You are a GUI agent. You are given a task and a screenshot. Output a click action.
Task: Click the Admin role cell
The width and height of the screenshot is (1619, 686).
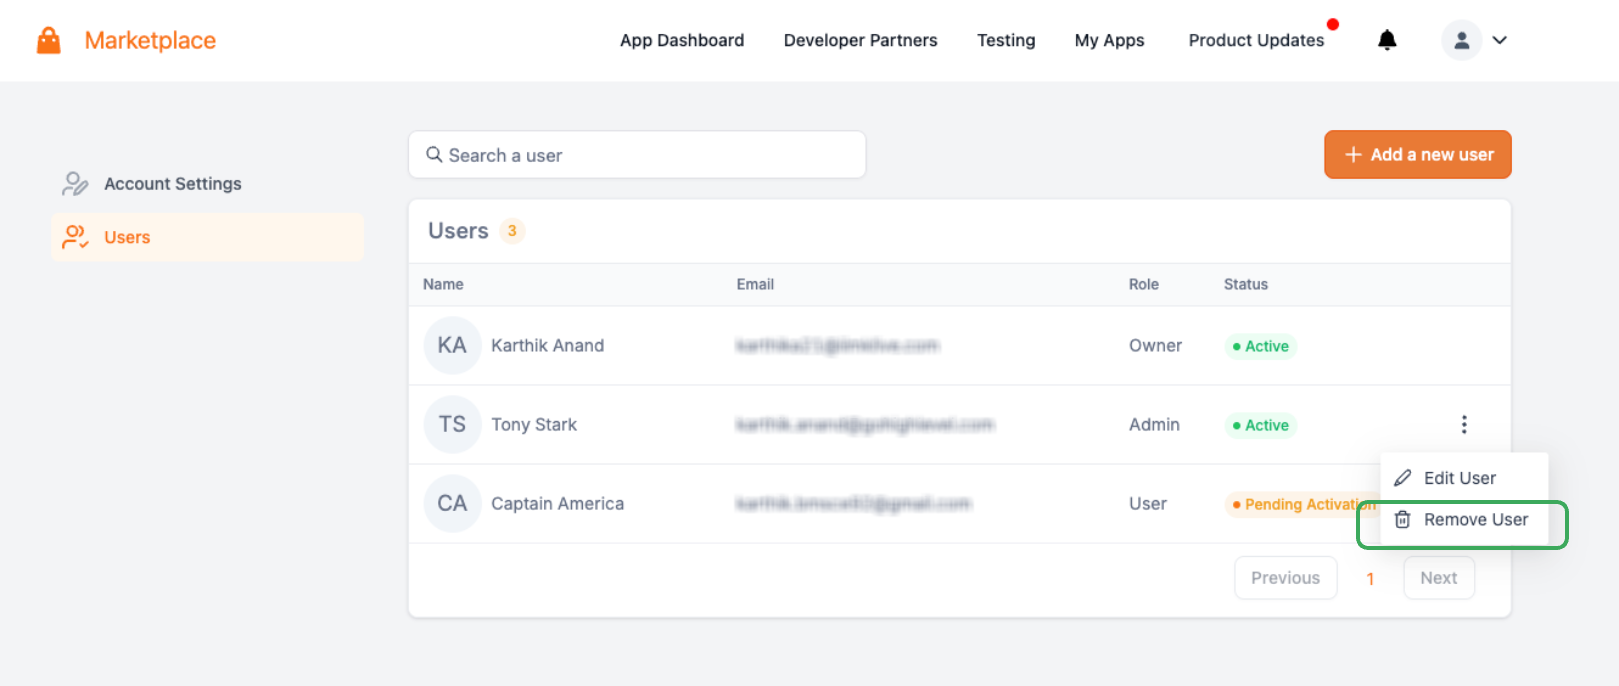[x=1154, y=424]
